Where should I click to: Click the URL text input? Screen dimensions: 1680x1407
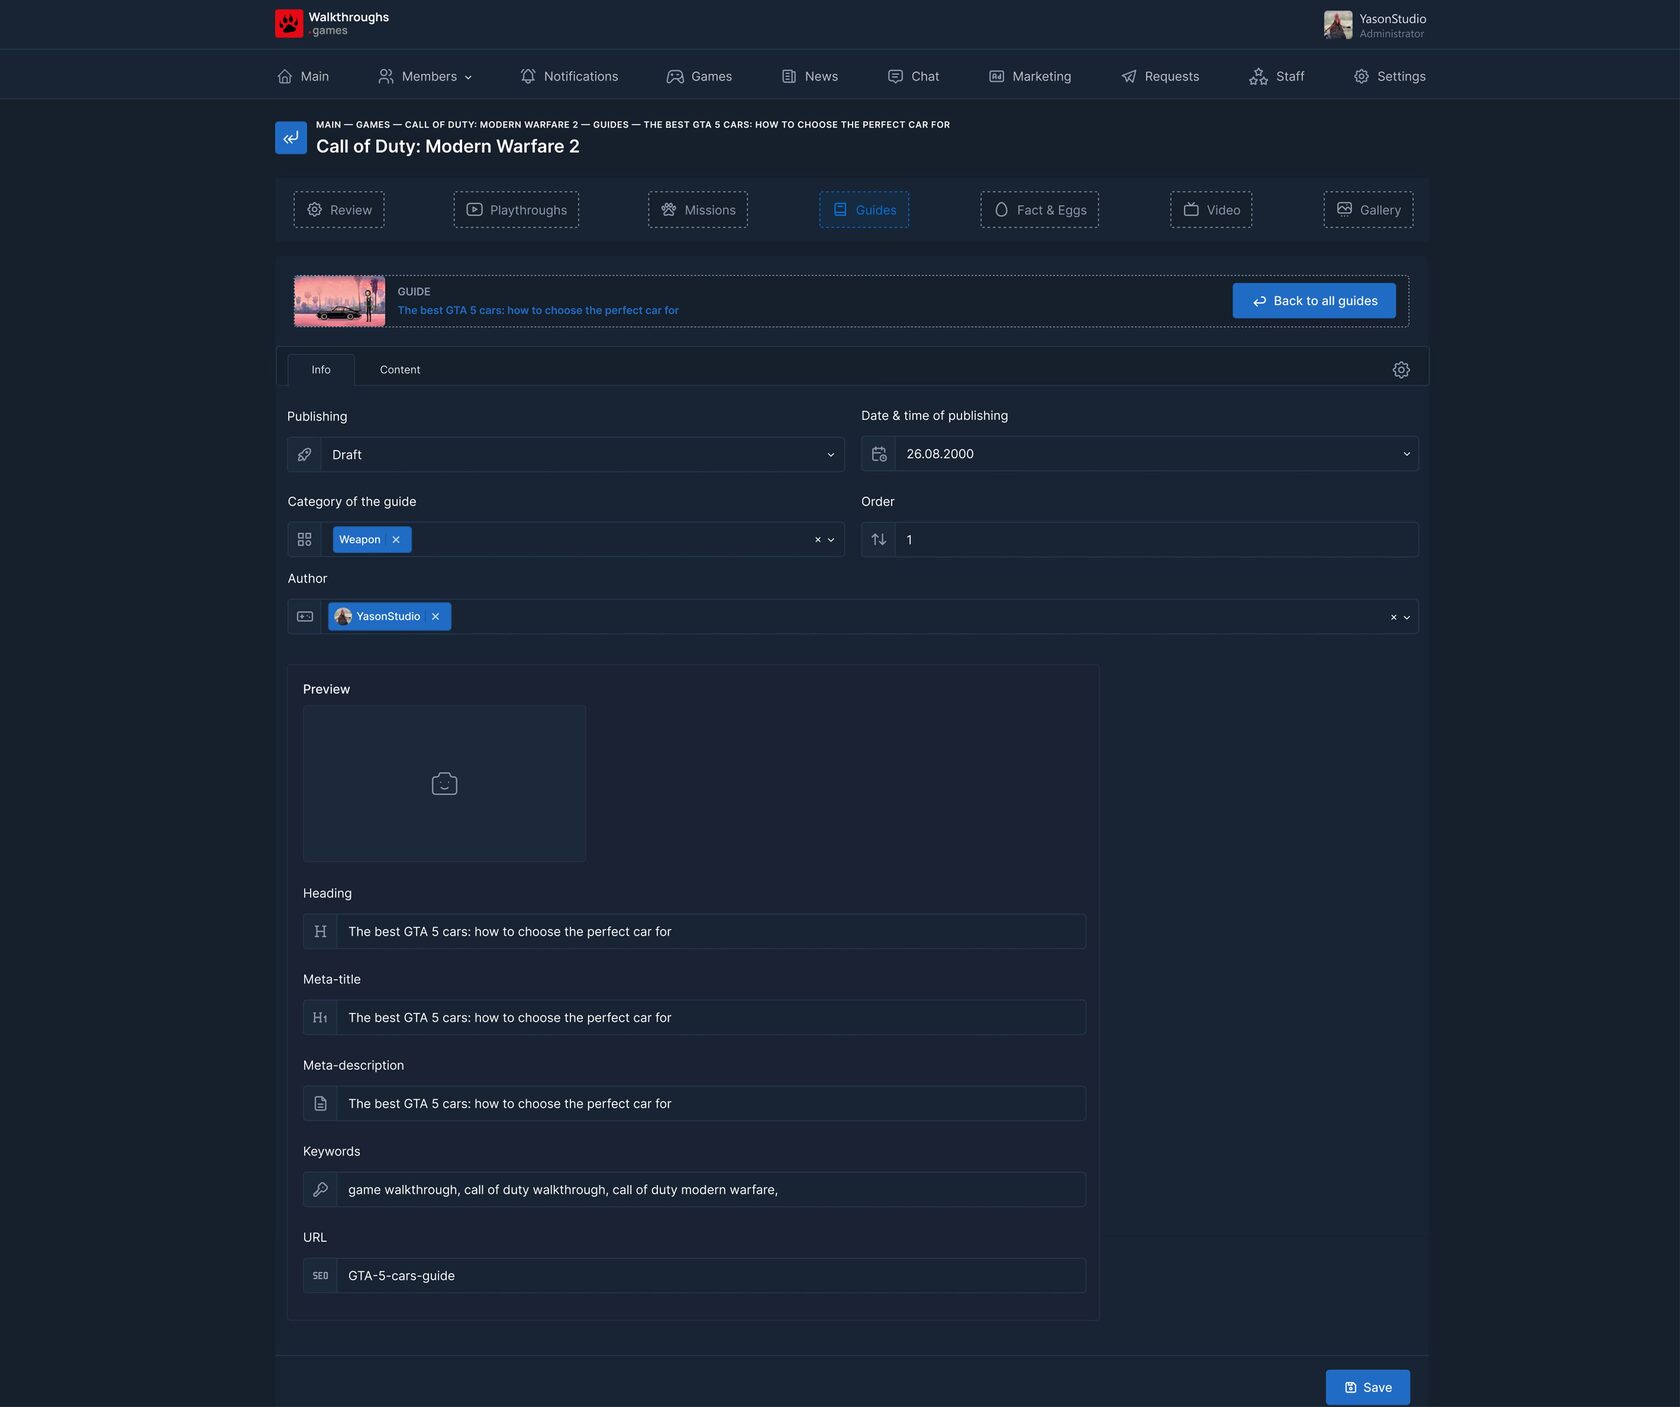pos(711,1276)
